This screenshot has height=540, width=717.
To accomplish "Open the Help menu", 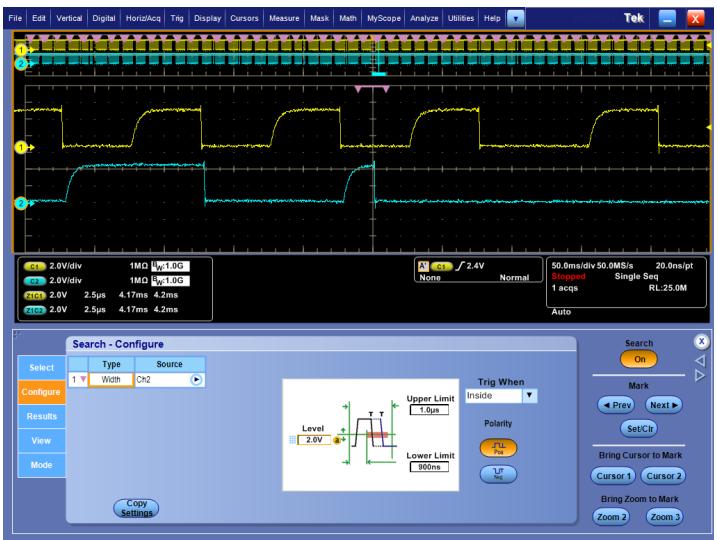I will point(492,18).
